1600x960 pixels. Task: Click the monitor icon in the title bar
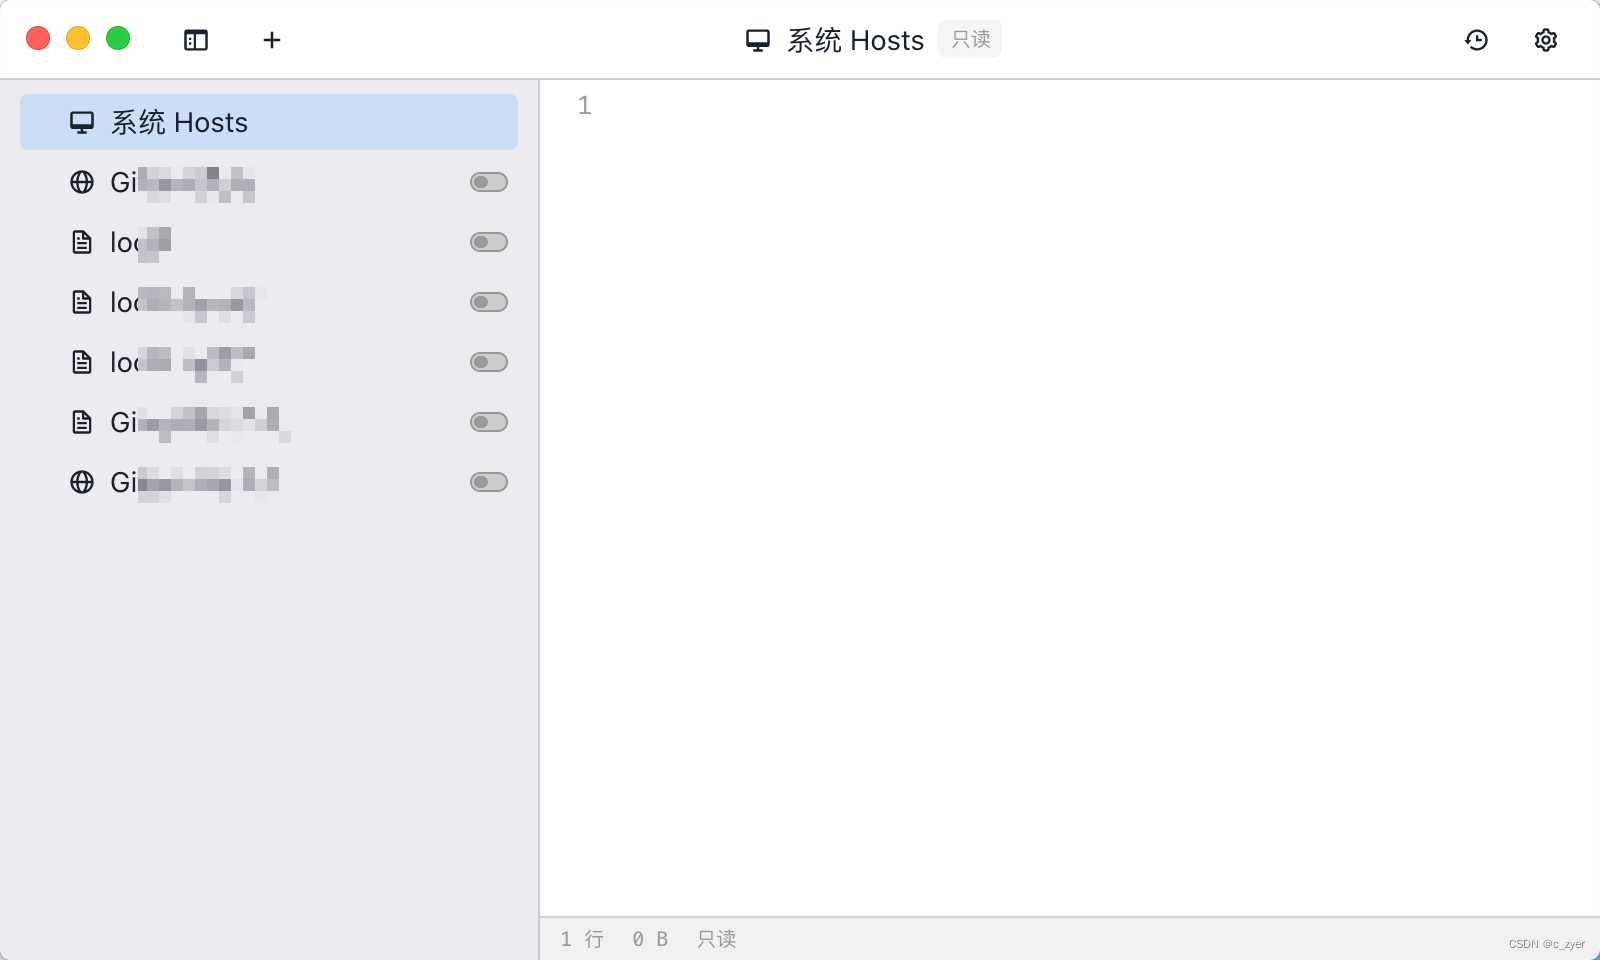(758, 40)
